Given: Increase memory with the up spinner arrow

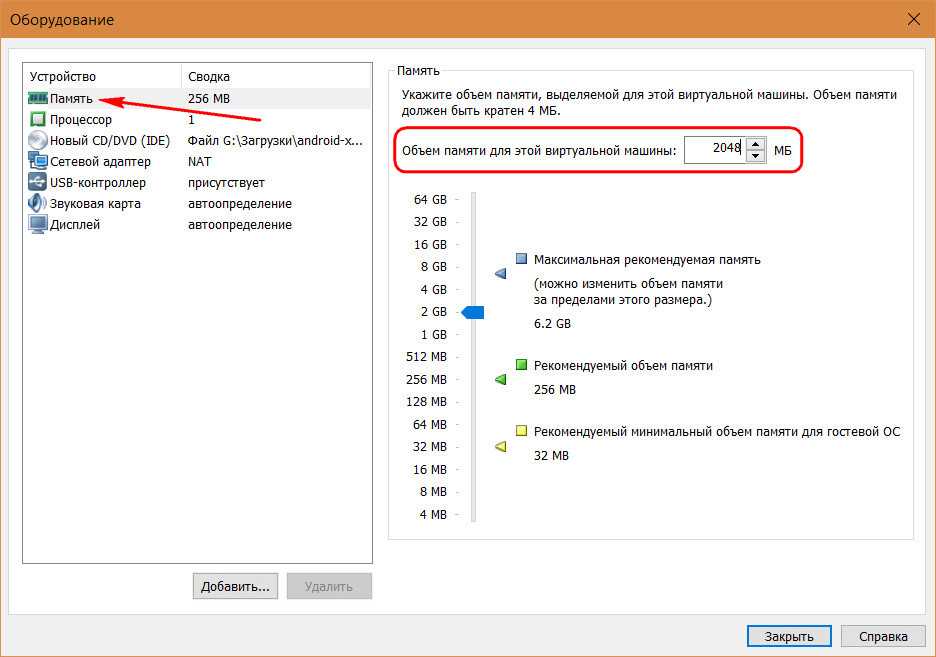Looking at the screenshot, I should (x=756, y=144).
